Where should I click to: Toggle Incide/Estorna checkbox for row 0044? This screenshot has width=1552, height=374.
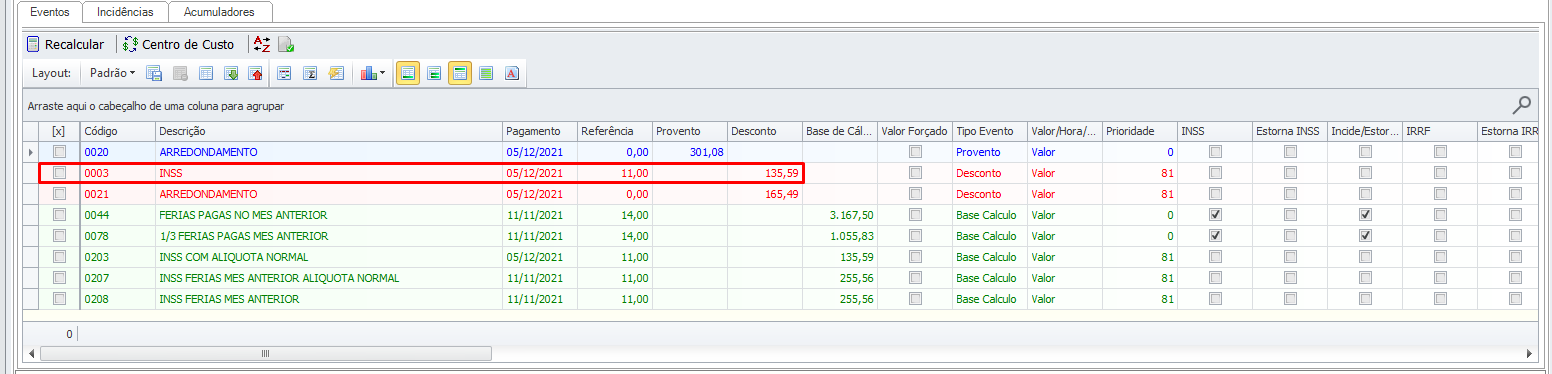[x=1365, y=215]
